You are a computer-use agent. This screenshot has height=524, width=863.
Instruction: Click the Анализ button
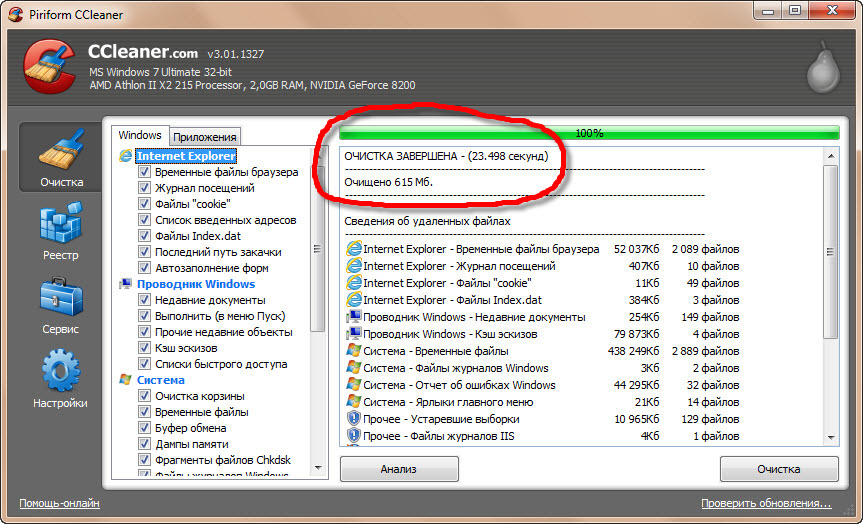pyautogui.click(x=399, y=470)
